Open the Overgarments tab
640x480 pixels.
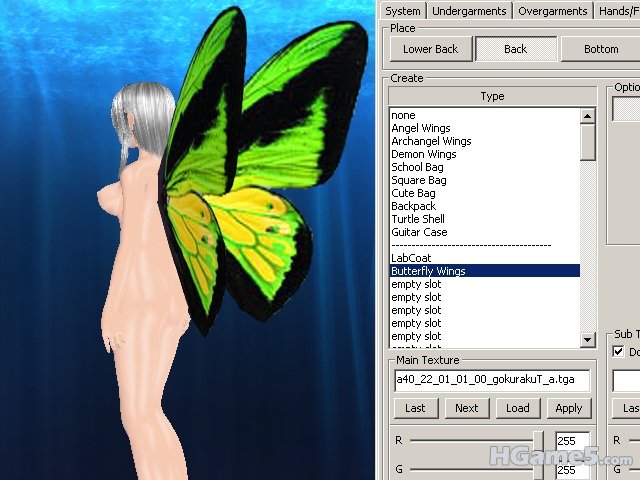tap(552, 11)
